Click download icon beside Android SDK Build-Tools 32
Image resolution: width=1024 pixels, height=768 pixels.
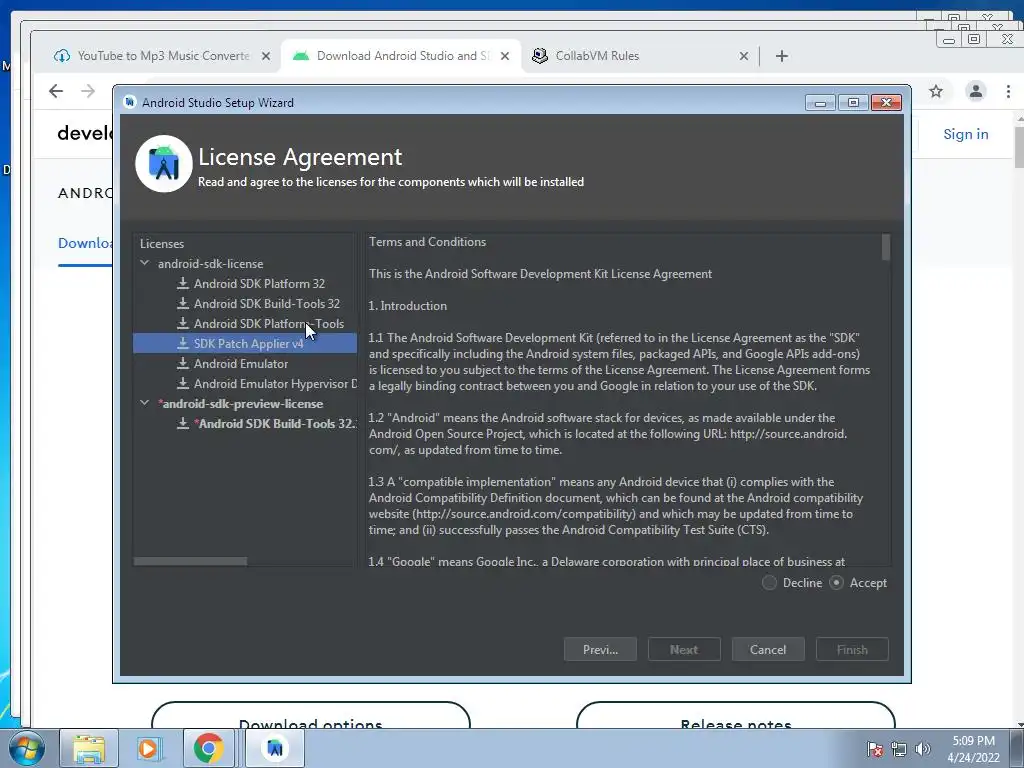click(183, 304)
